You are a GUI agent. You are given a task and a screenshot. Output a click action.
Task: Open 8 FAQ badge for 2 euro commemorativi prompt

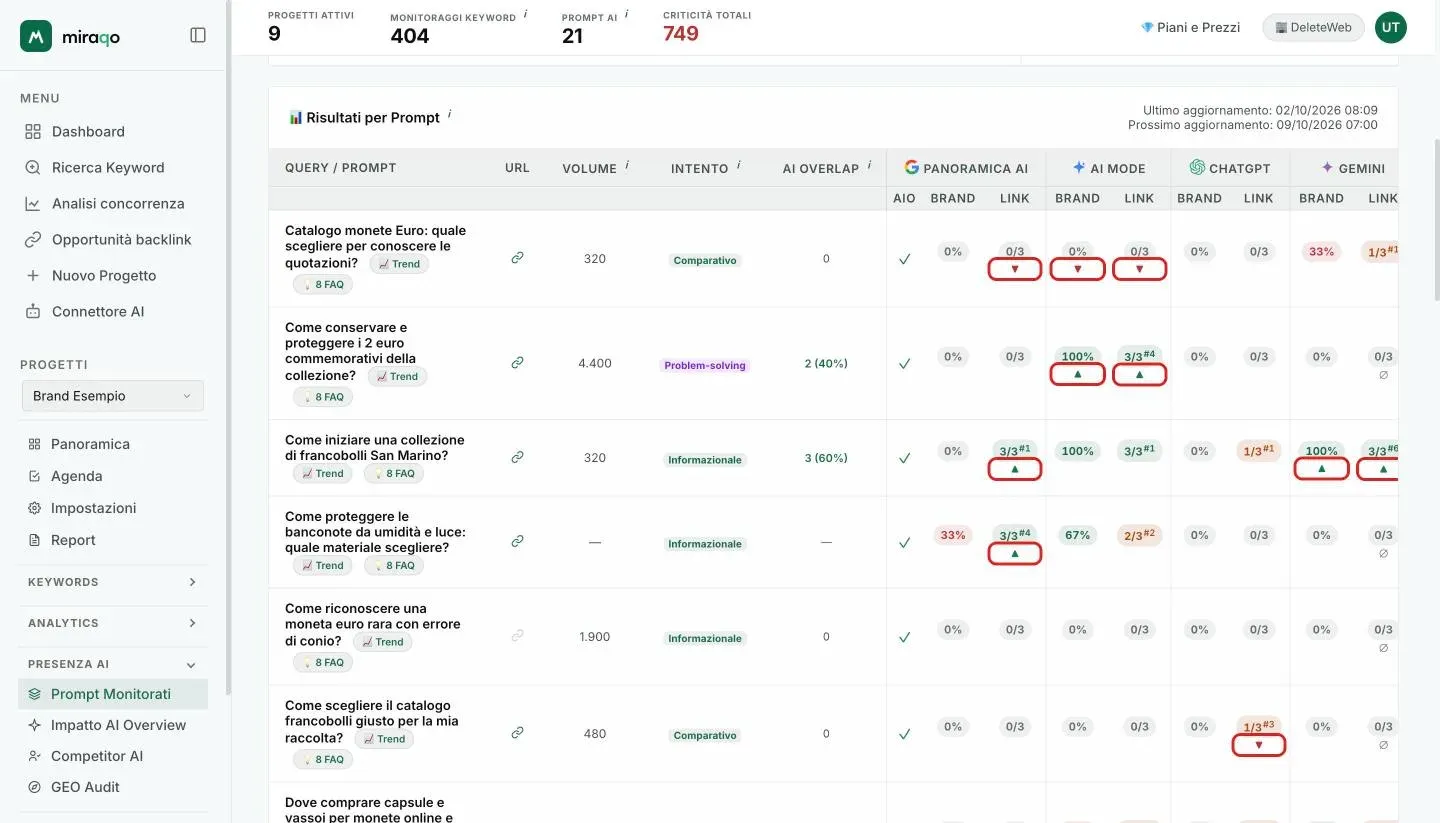[323, 397]
